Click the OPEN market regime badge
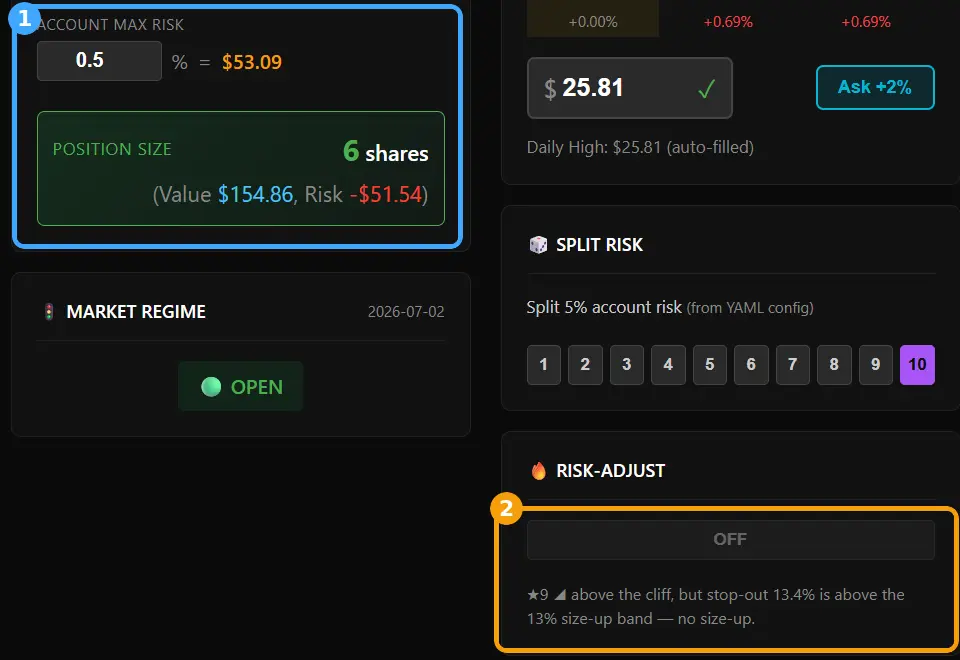The width and height of the screenshot is (960, 660). (241, 386)
